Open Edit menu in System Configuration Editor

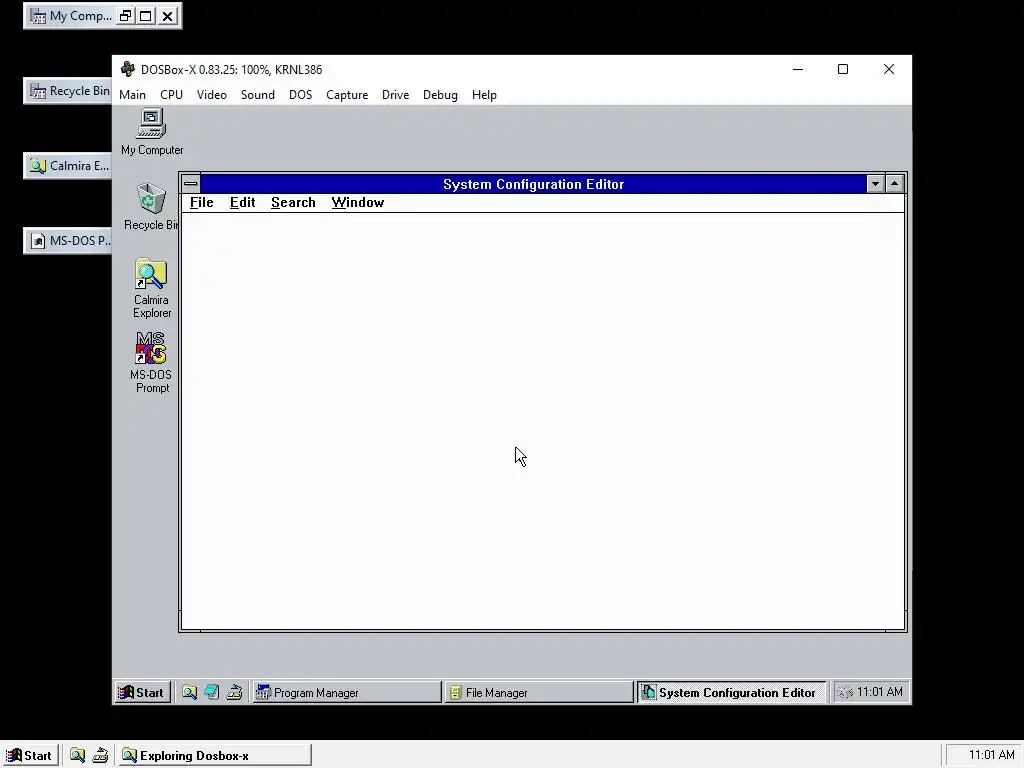coord(242,202)
